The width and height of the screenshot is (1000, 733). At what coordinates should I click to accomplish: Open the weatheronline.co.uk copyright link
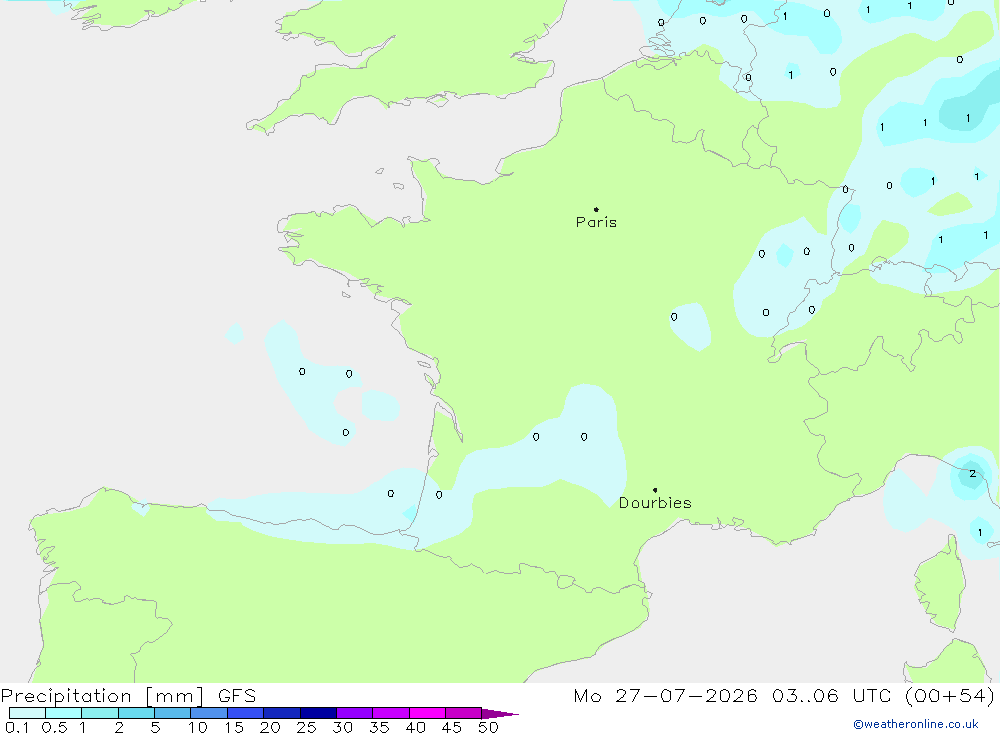click(x=916, y=724)
